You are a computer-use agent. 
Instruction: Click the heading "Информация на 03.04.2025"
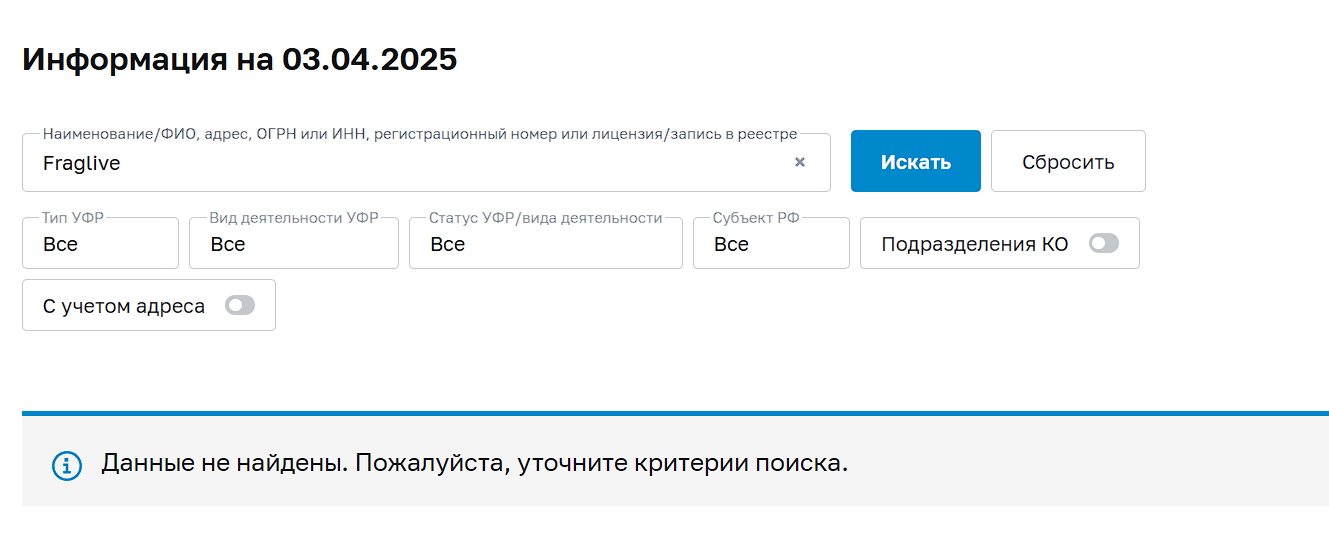tap(240, 59)
